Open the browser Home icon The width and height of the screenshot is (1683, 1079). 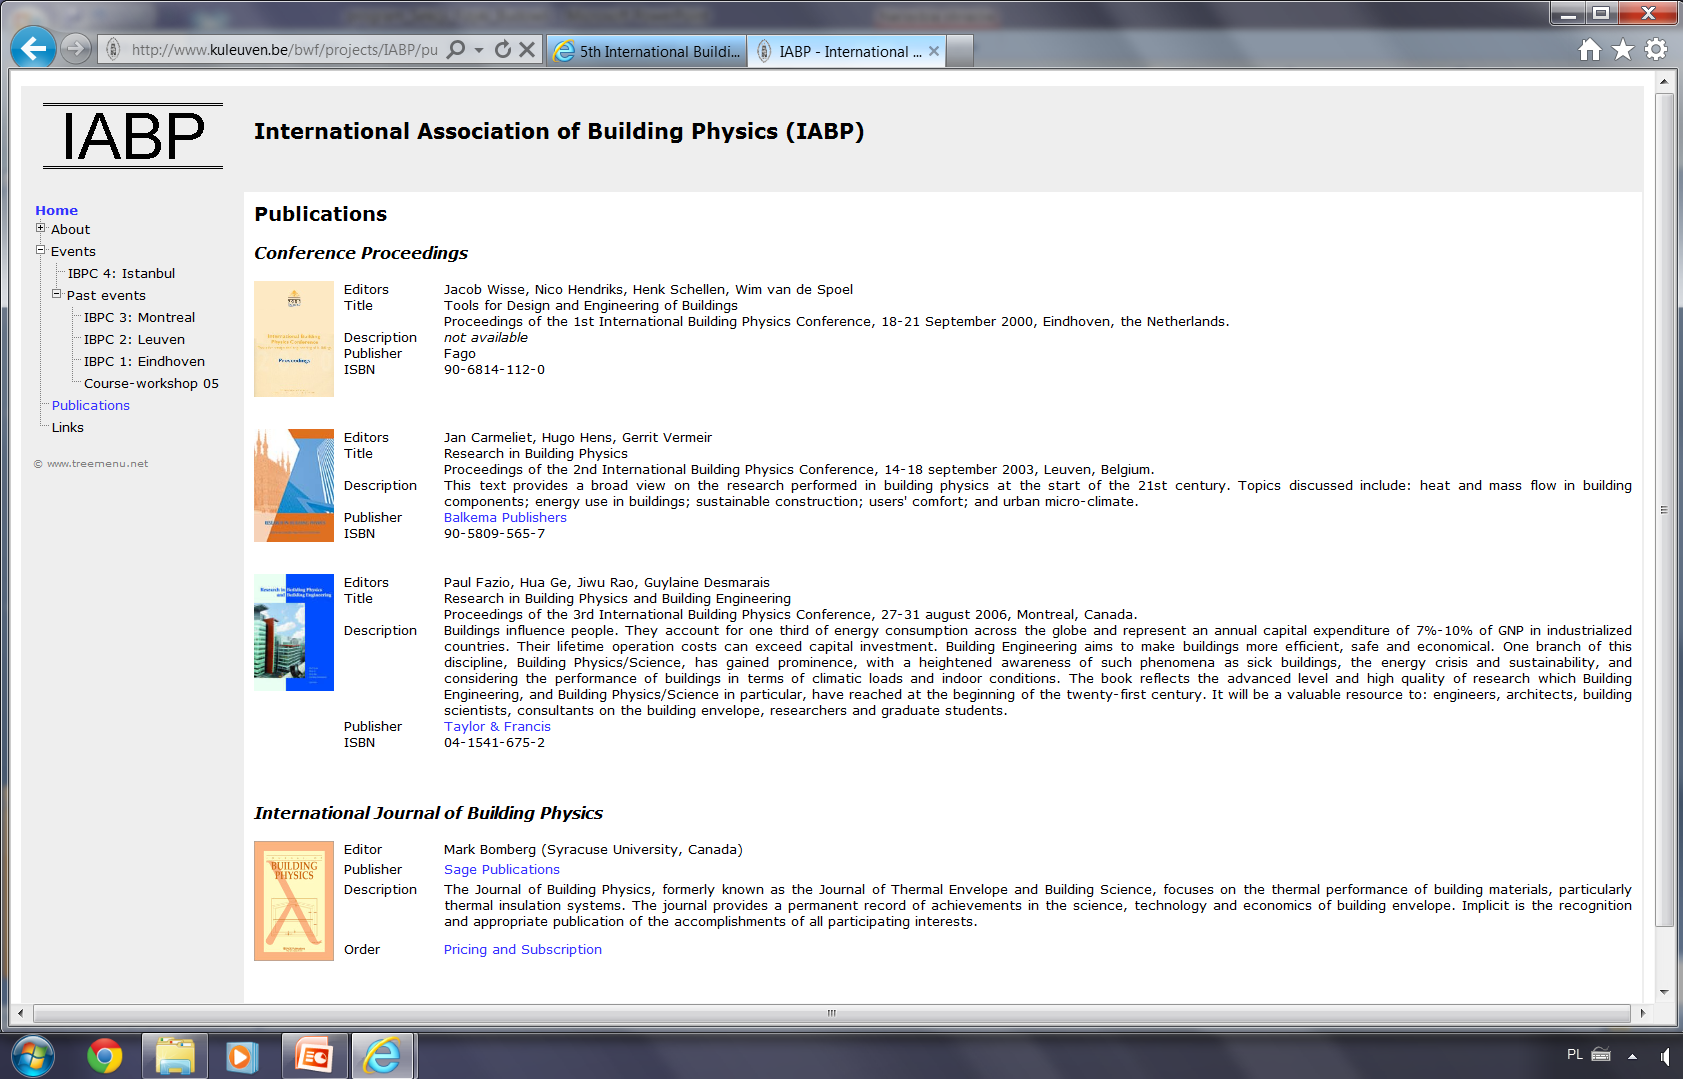1590,50
